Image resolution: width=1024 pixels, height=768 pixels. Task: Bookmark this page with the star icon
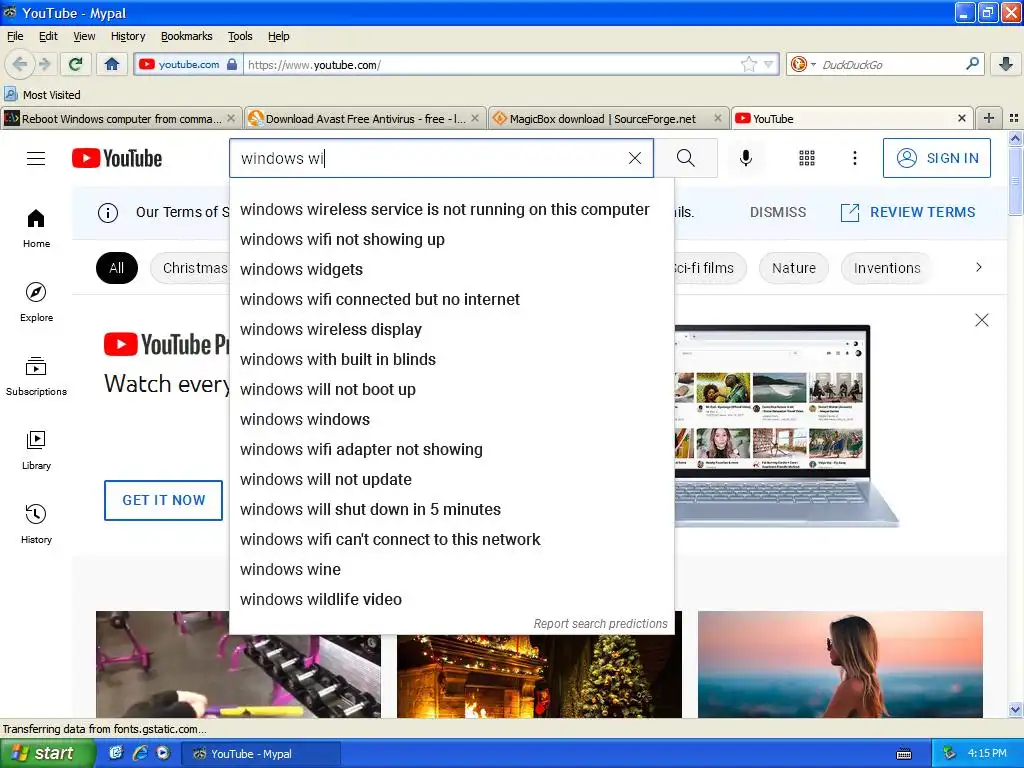click(x=748, y=64)
